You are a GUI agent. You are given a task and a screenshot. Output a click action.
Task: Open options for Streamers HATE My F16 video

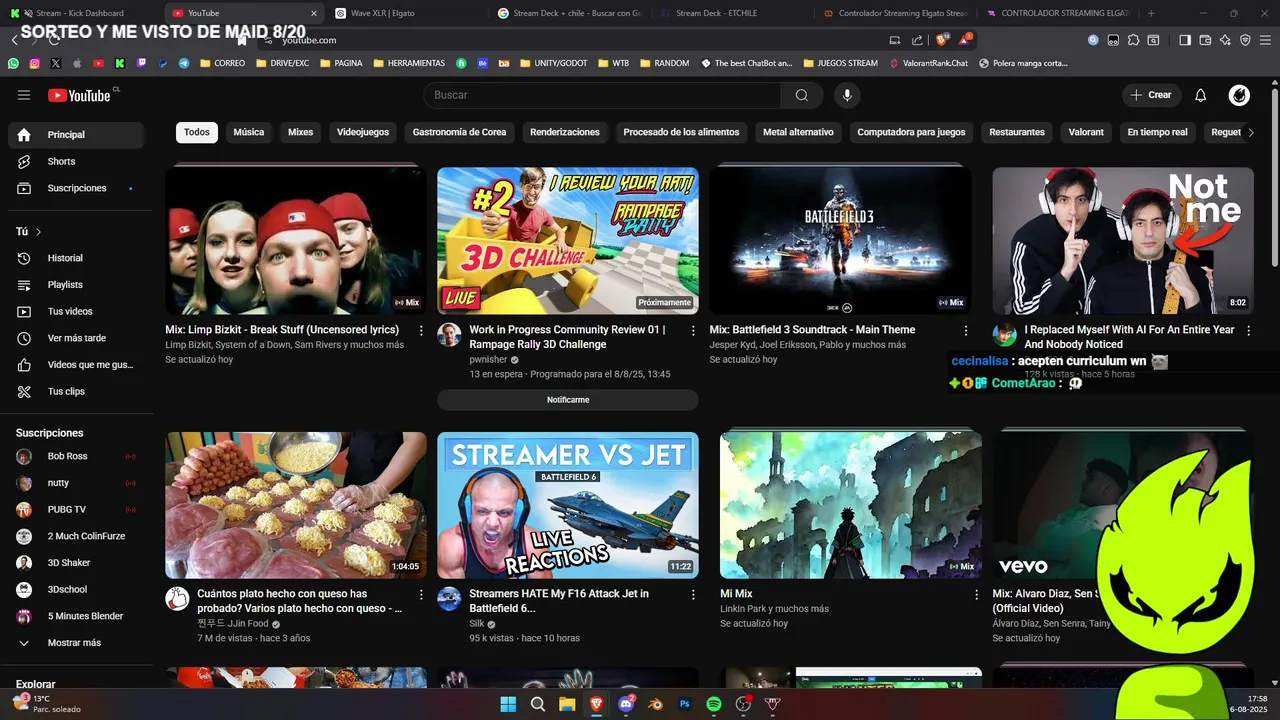[x=693, y=594]
